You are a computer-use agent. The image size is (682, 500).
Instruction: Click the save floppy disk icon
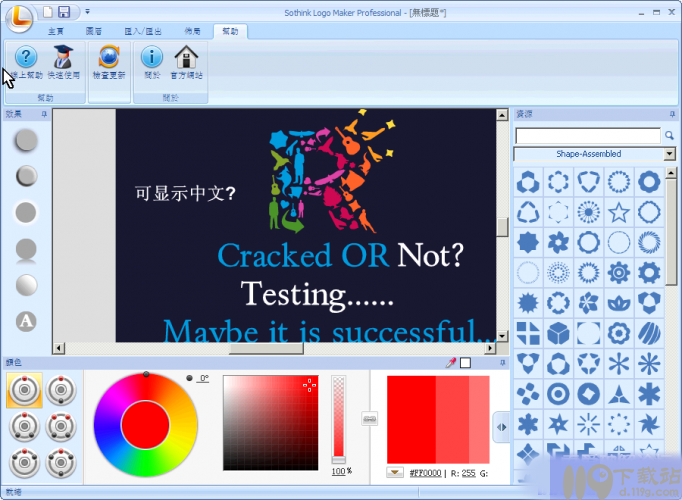(64, 12)
